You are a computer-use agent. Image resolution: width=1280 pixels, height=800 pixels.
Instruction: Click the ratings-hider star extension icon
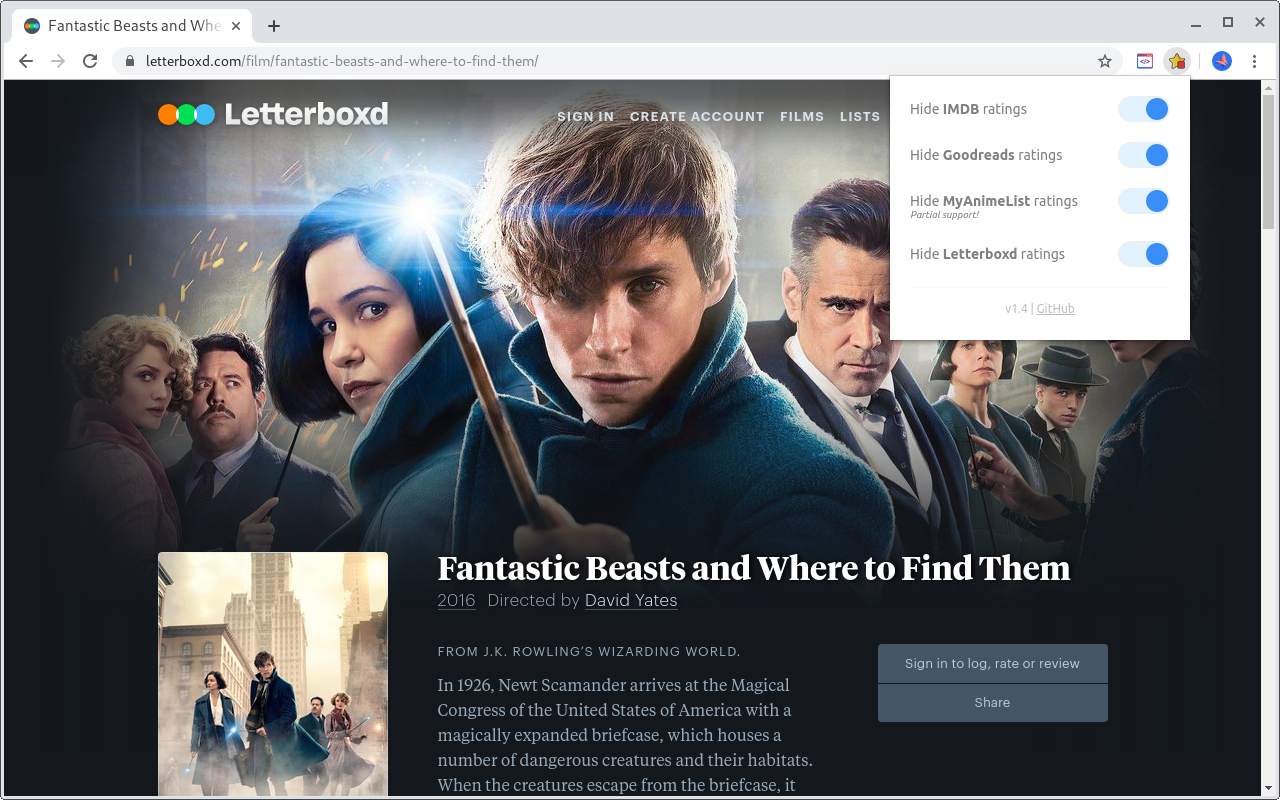click(1177, 61)
